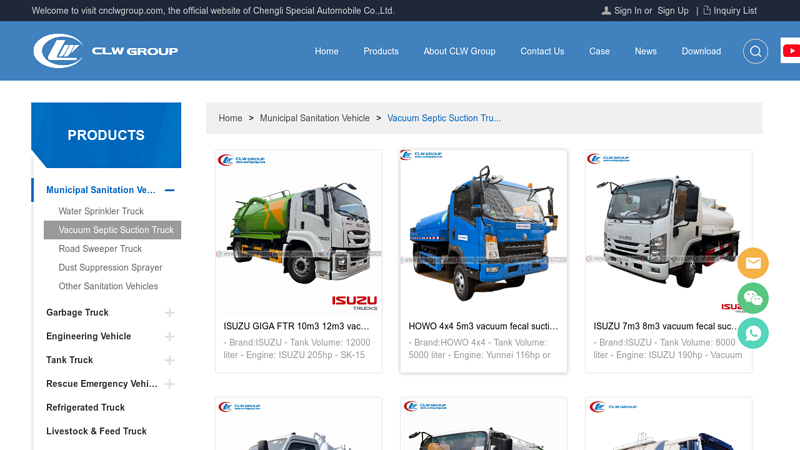This screenshot has width=800, height=450.
Task: Select Water Sprinkler Truck subcategory
Action: 101,211
